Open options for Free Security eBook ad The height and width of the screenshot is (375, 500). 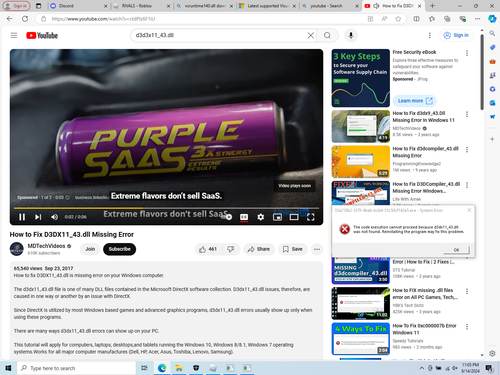467,53
